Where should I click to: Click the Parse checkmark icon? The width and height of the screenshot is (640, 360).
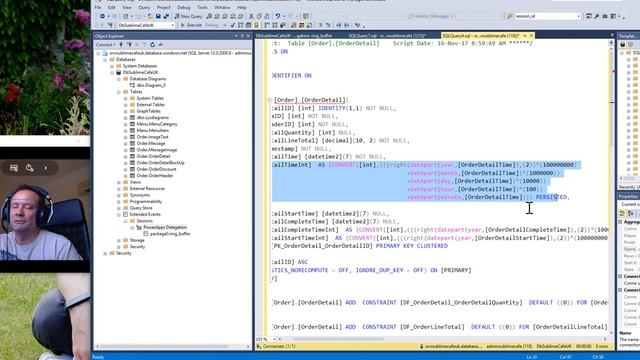click(233, 25)
